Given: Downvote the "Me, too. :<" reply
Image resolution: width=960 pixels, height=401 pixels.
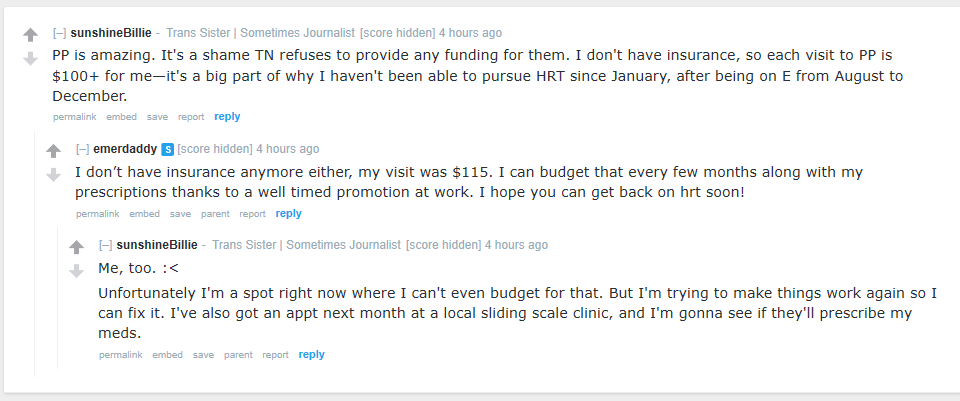Looking at the screenshot, I should point(77,271).
